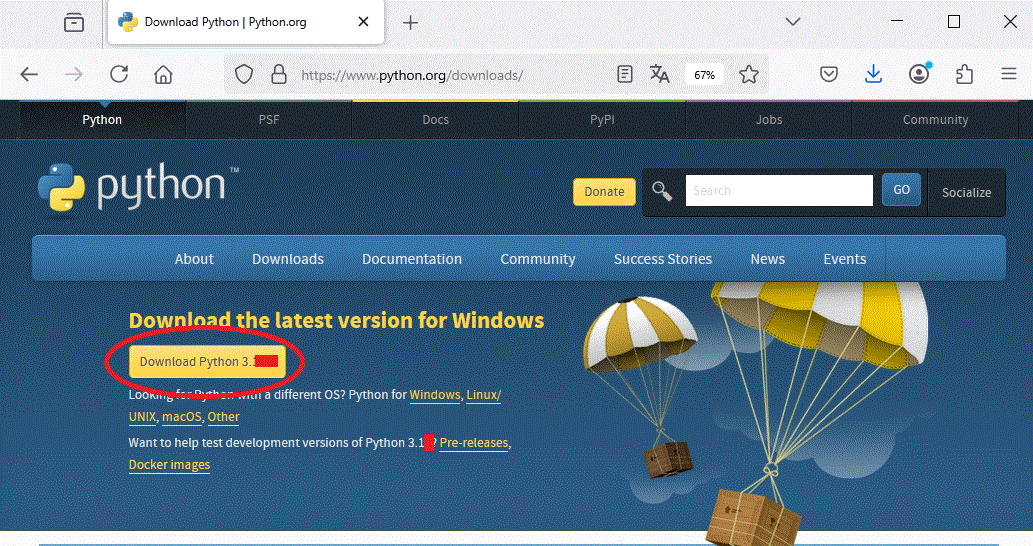
Task: Click the forward navigation arrow
Action: (x=74, y=74)
